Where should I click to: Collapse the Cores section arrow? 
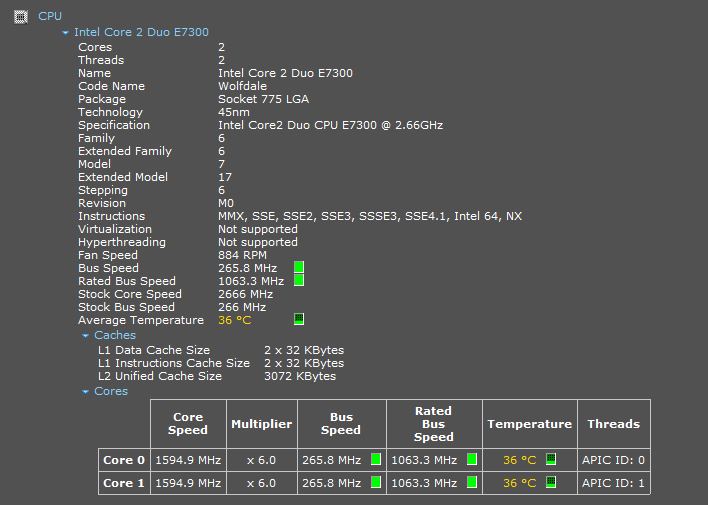(x=85, y=392)
